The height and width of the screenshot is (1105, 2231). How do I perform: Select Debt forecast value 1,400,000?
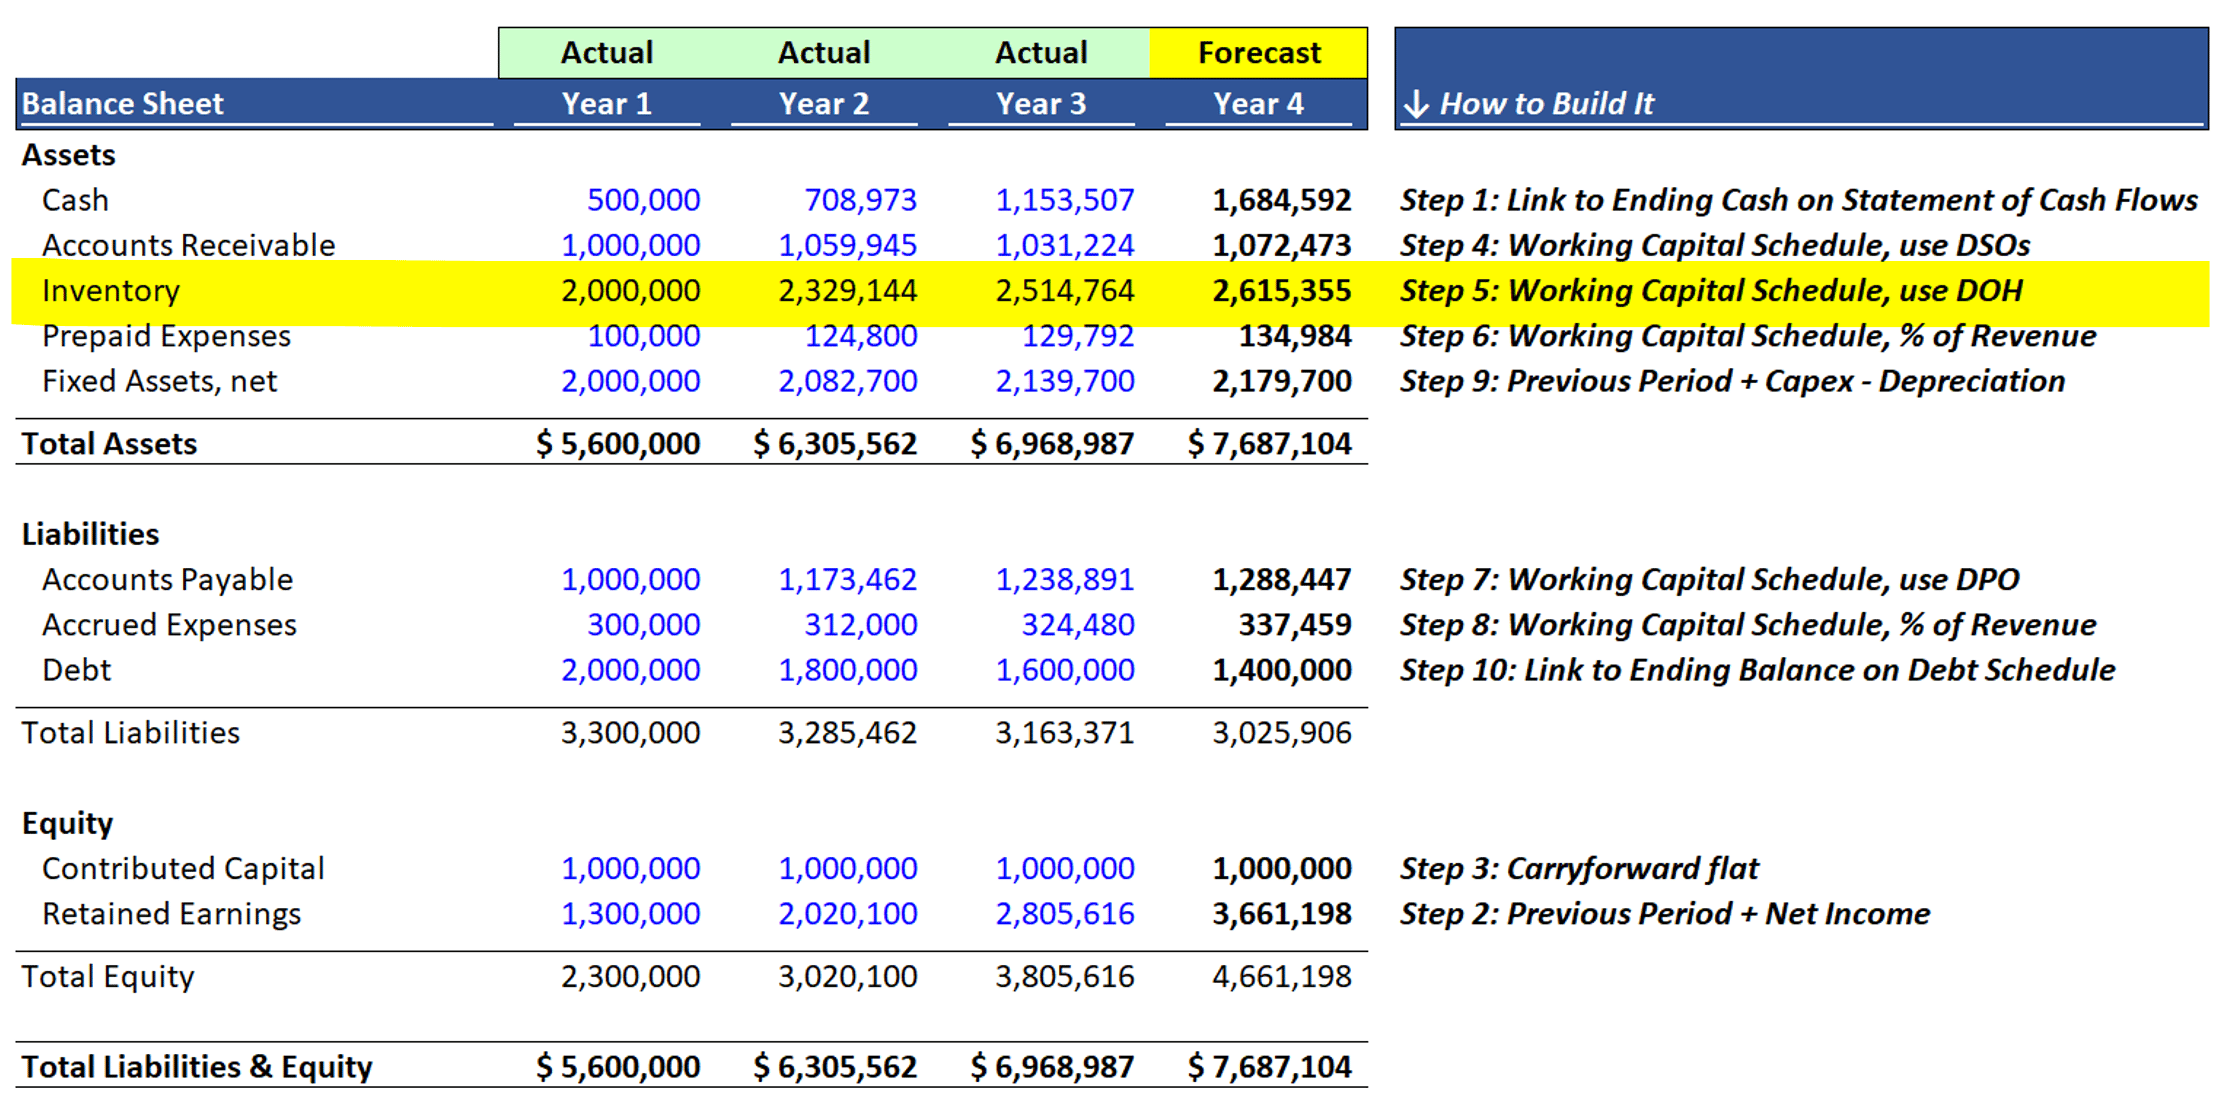pyautogui.click(x=1281, y=670)
